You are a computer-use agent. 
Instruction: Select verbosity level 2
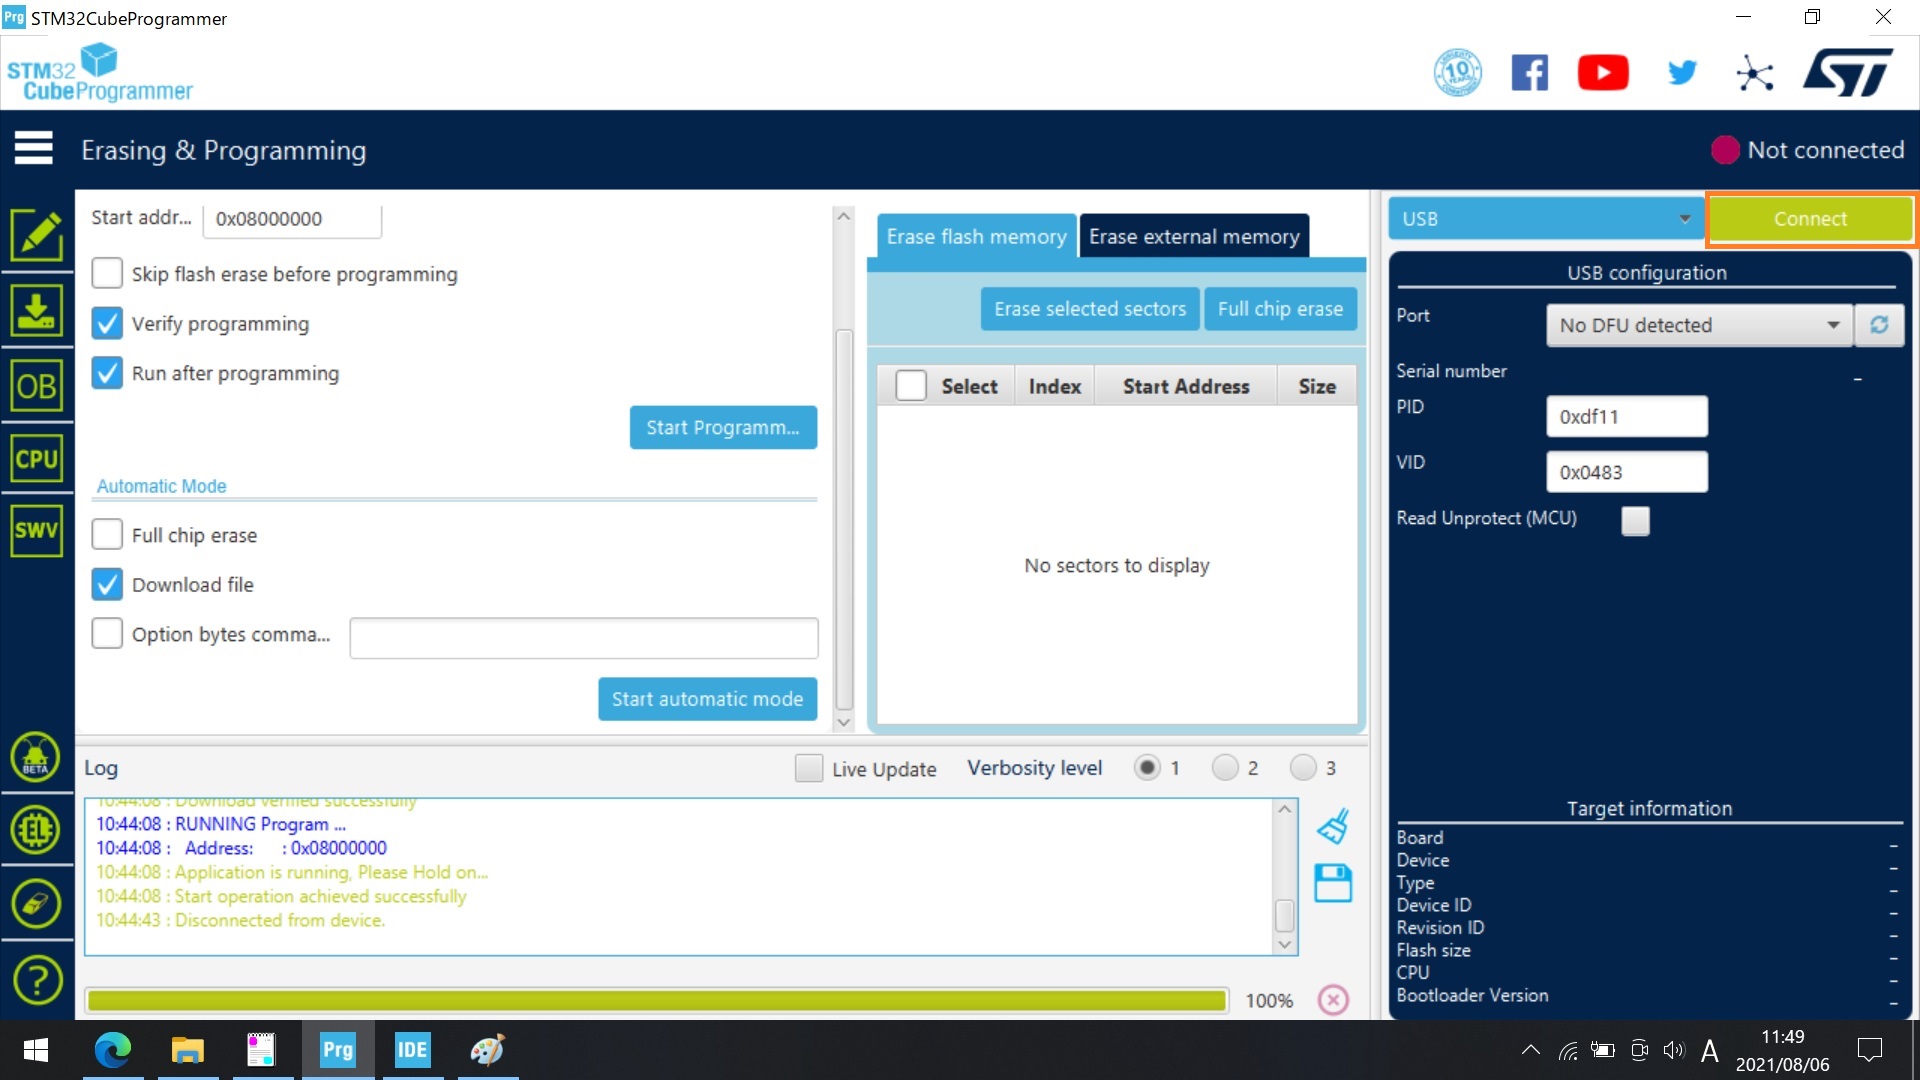(x=1225, y=768)
